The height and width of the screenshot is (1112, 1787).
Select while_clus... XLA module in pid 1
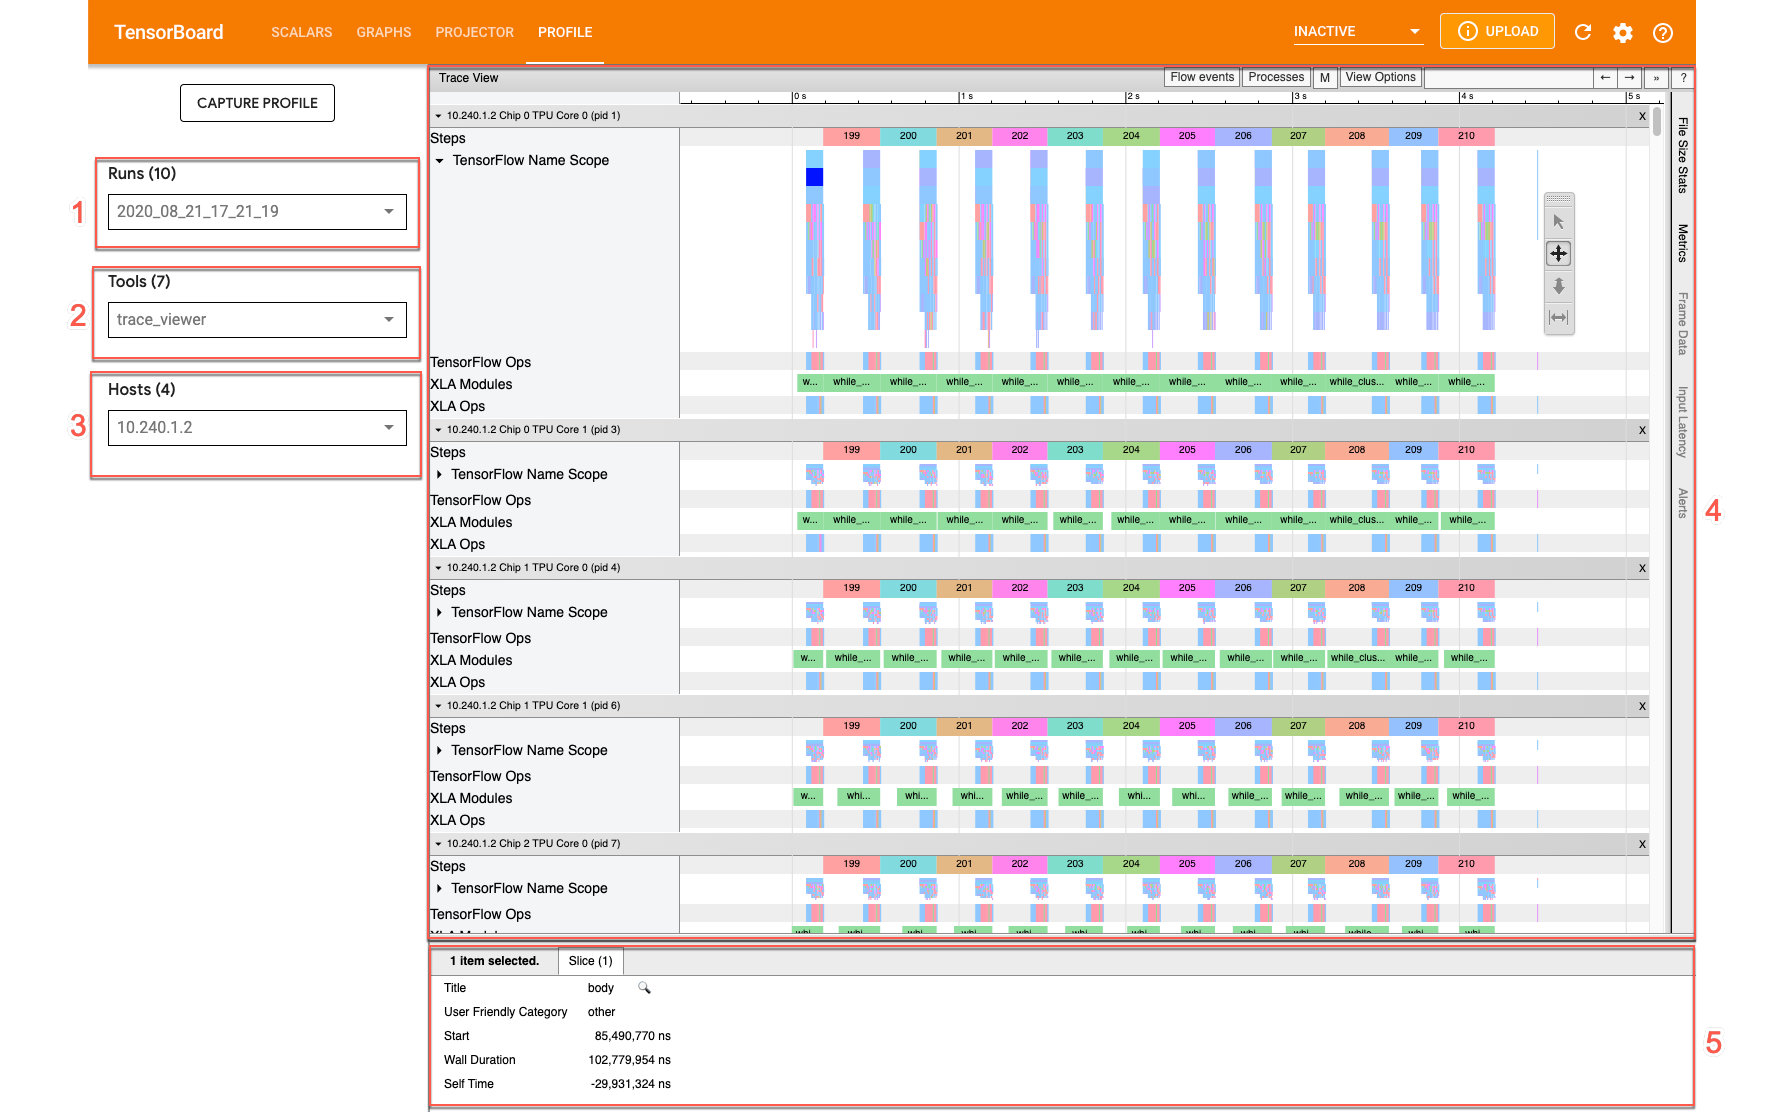[1356, 382]
